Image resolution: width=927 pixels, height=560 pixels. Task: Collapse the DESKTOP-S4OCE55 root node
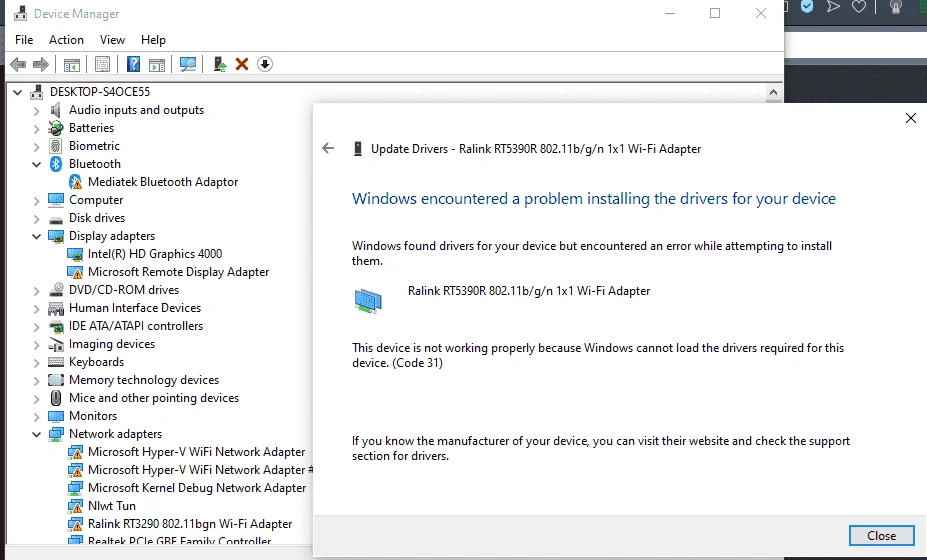(x=18, y=92)
